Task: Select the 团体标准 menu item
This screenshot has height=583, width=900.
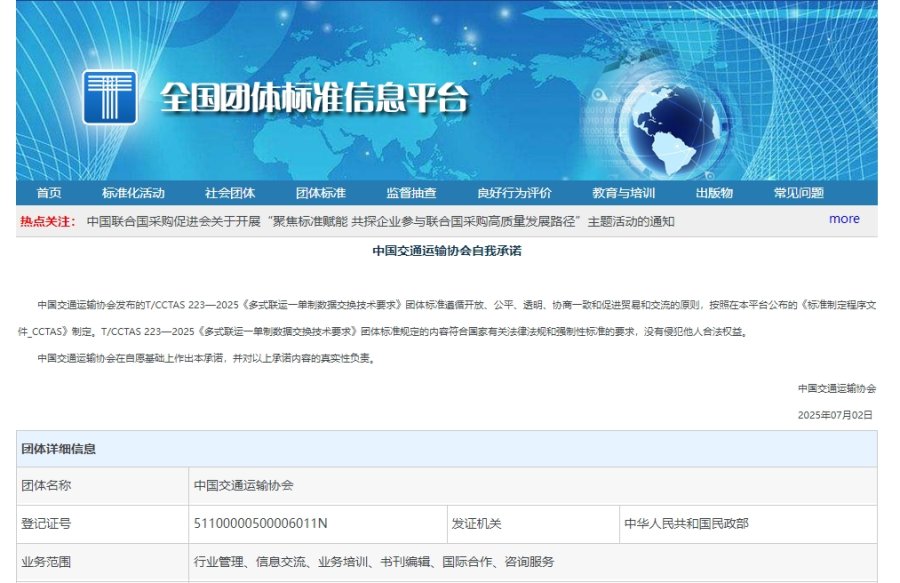Action: point(321,193)
